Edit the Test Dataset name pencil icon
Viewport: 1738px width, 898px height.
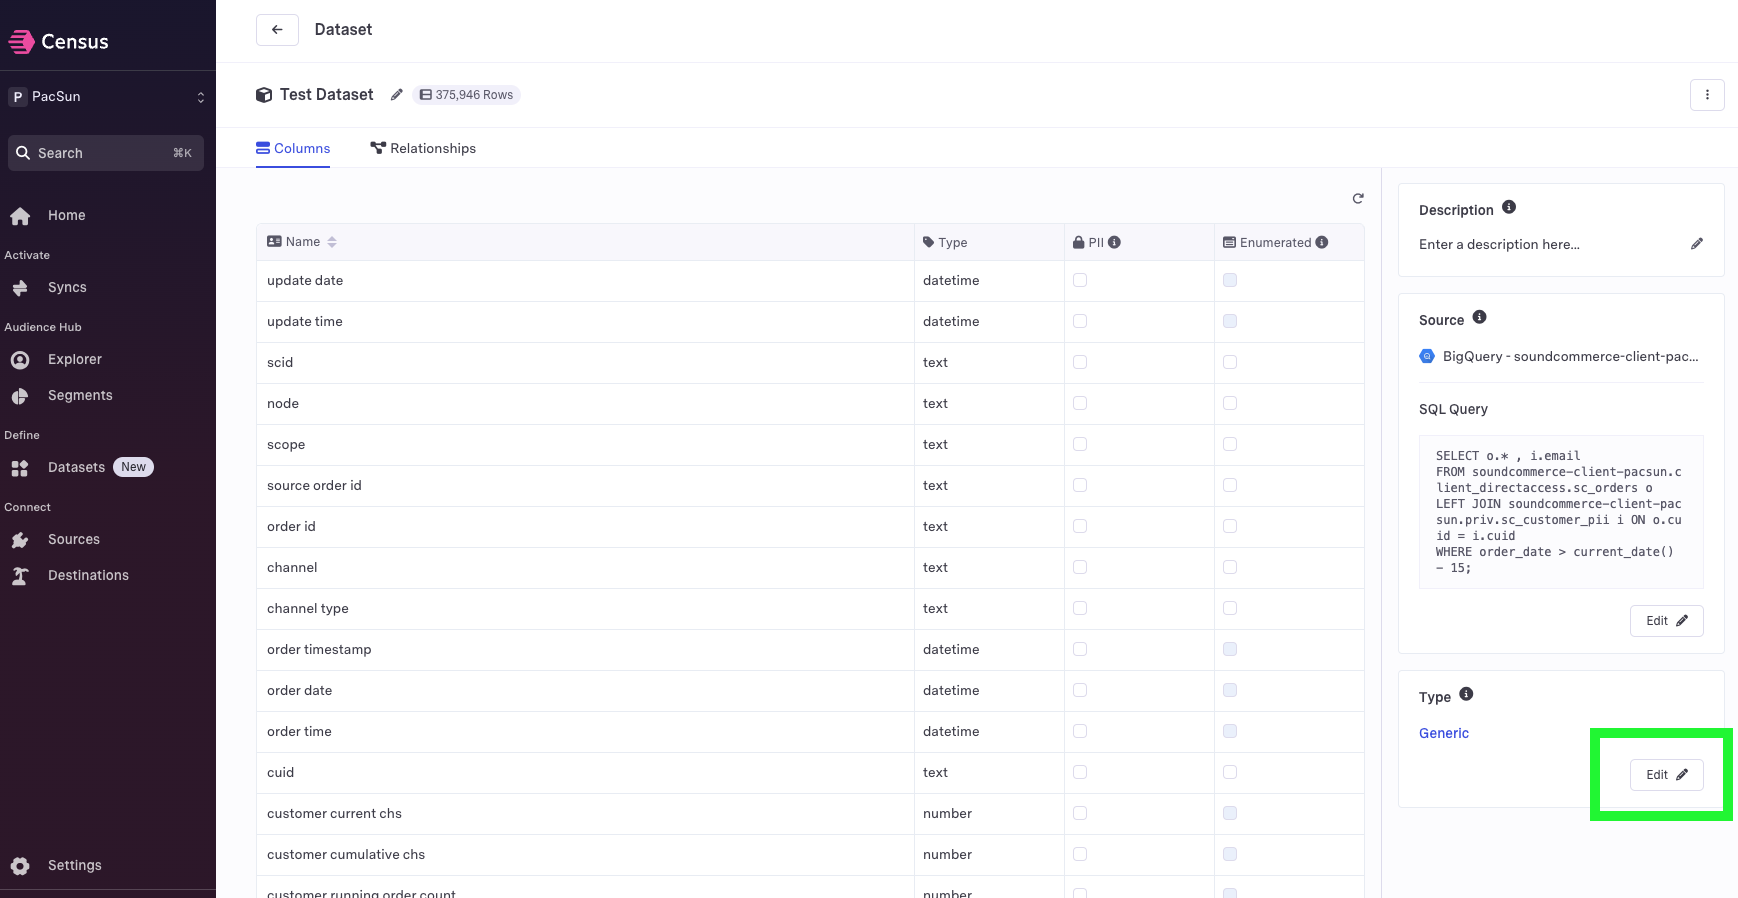[396, 95]
